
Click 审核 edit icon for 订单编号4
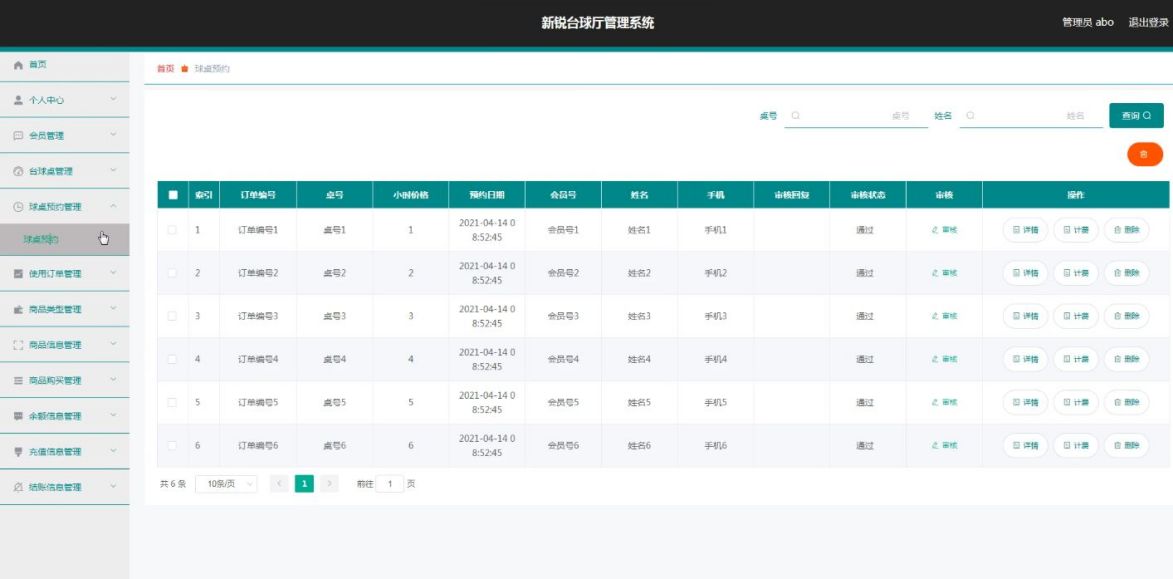tap(934, 359)
